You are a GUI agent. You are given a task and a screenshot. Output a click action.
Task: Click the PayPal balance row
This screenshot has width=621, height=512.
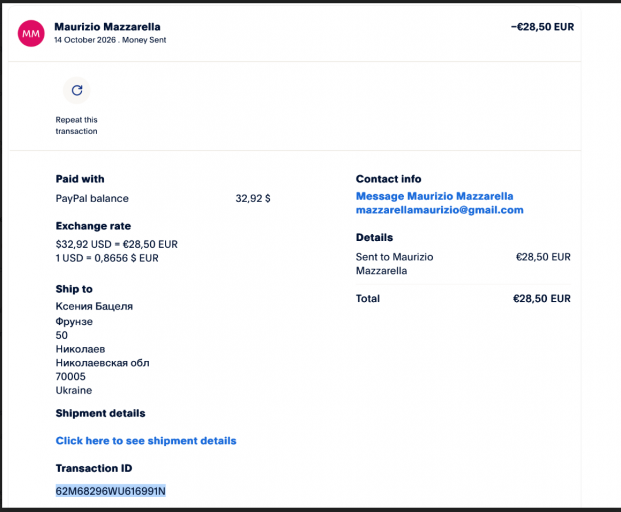click(x=163, y=198)
